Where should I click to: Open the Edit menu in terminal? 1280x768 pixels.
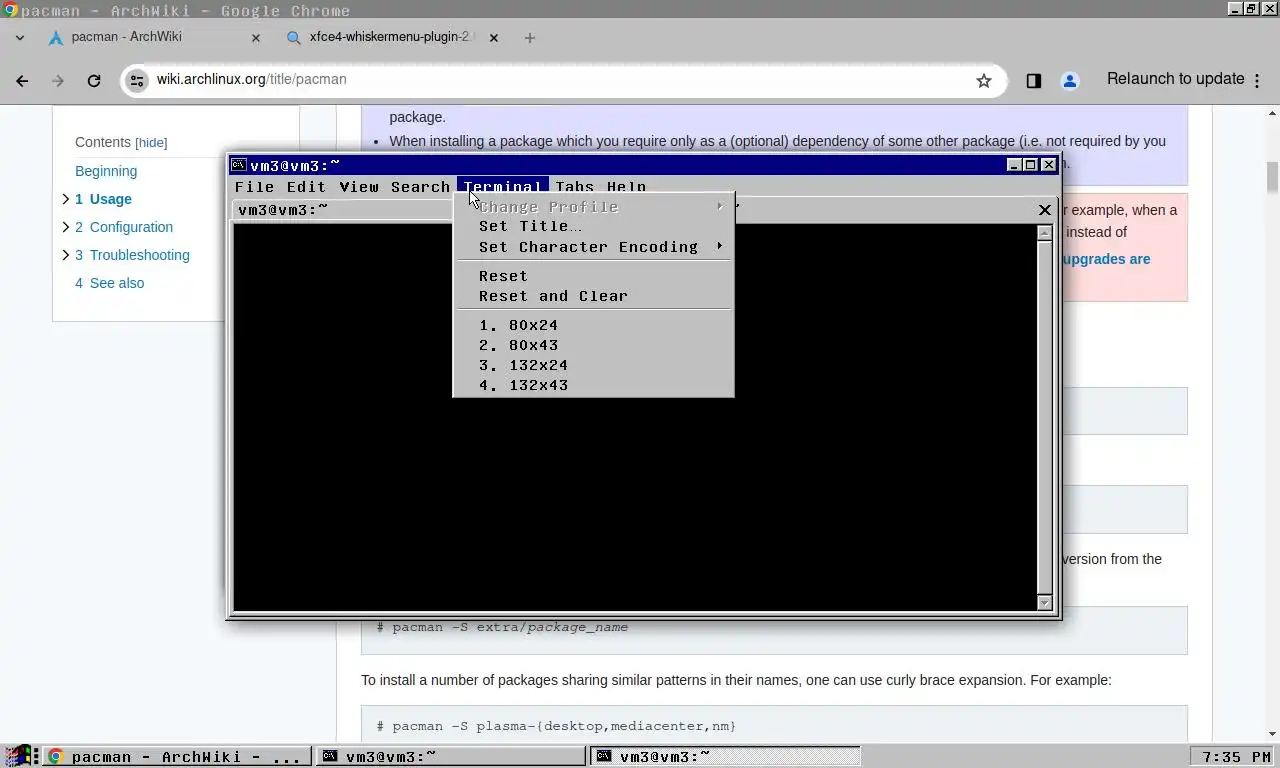click(306, 187)
